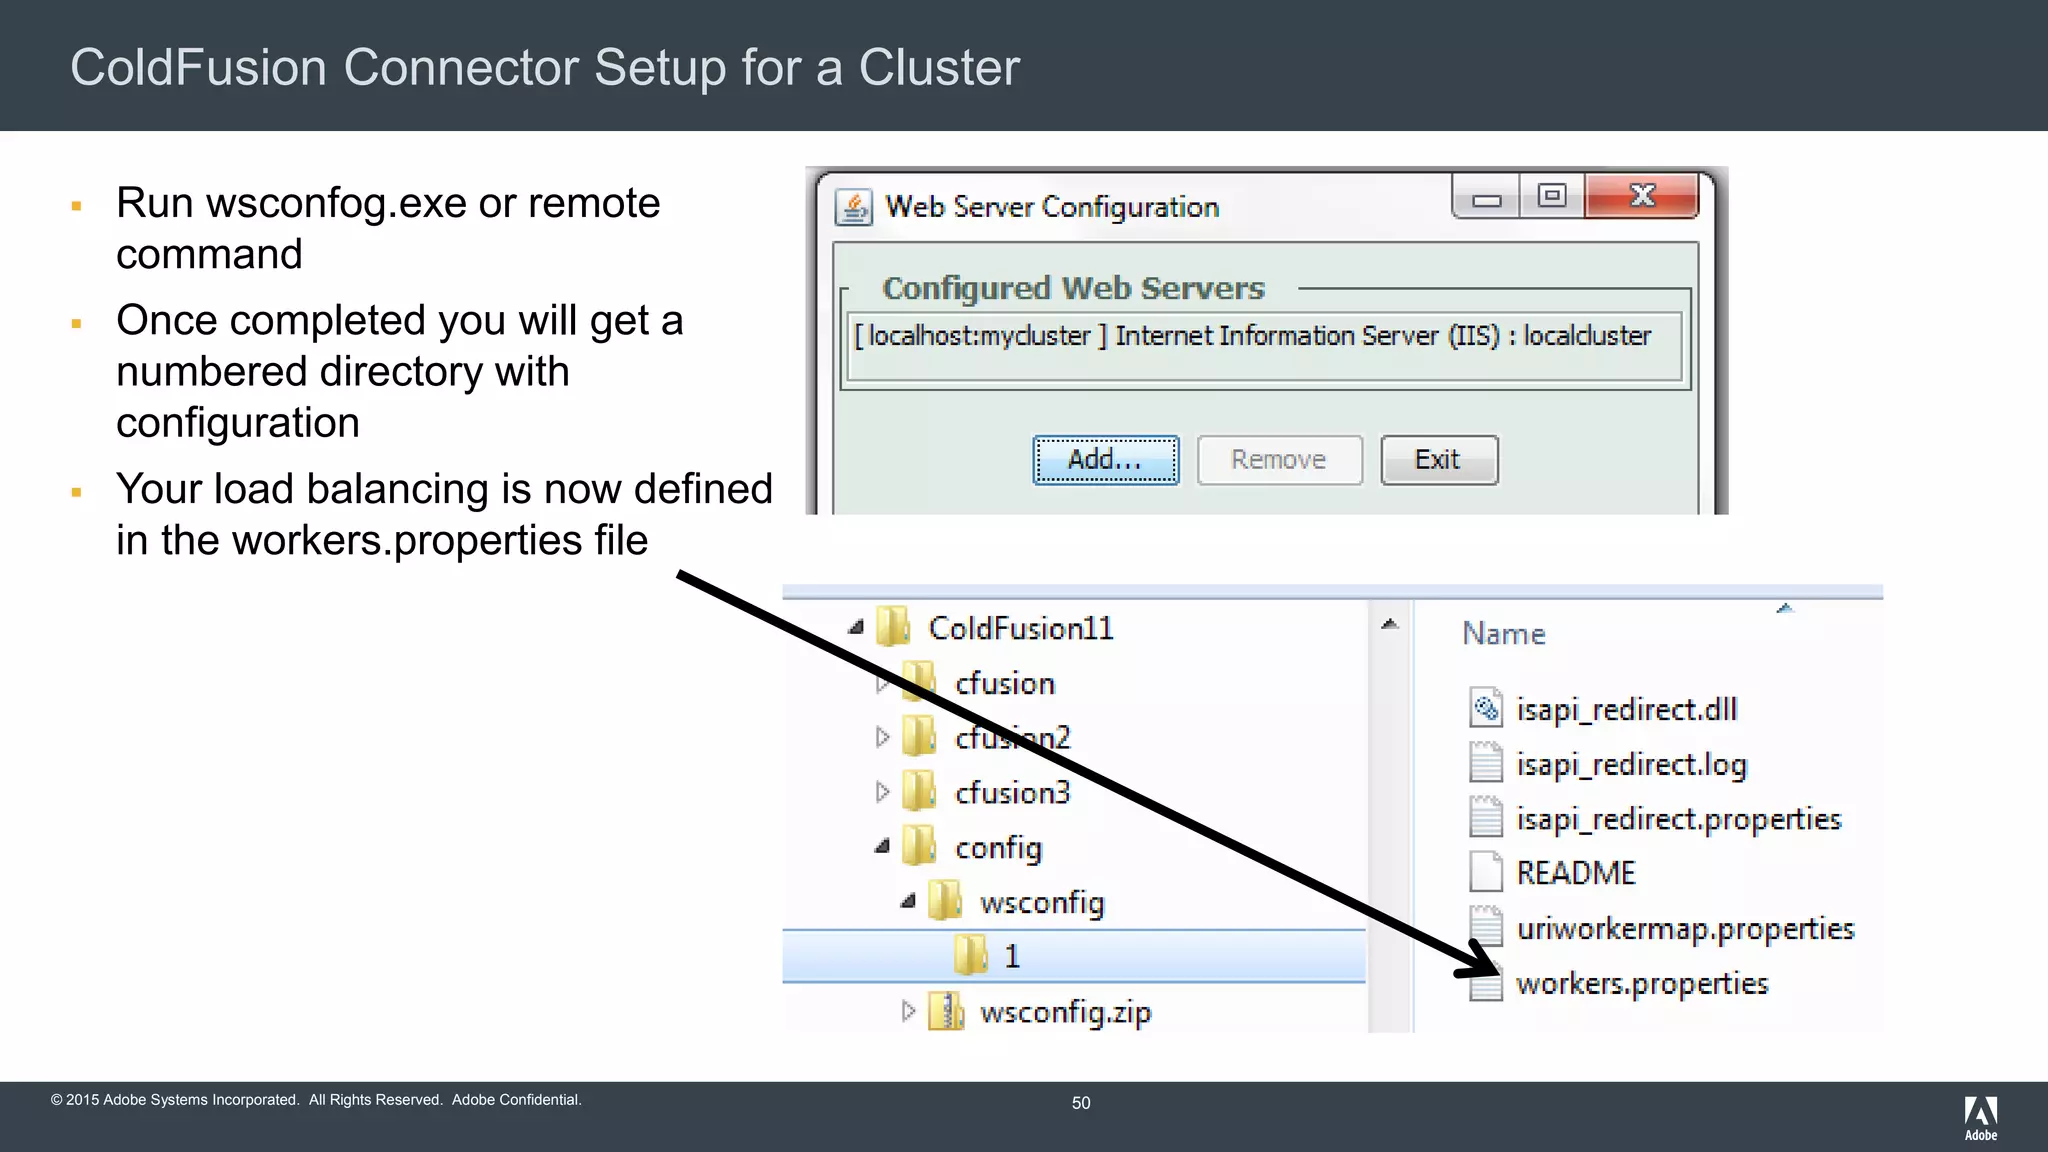Expand the cfusion3 folder arrow
Viewport: 2048px width, 1152px height.
[882, 792]
